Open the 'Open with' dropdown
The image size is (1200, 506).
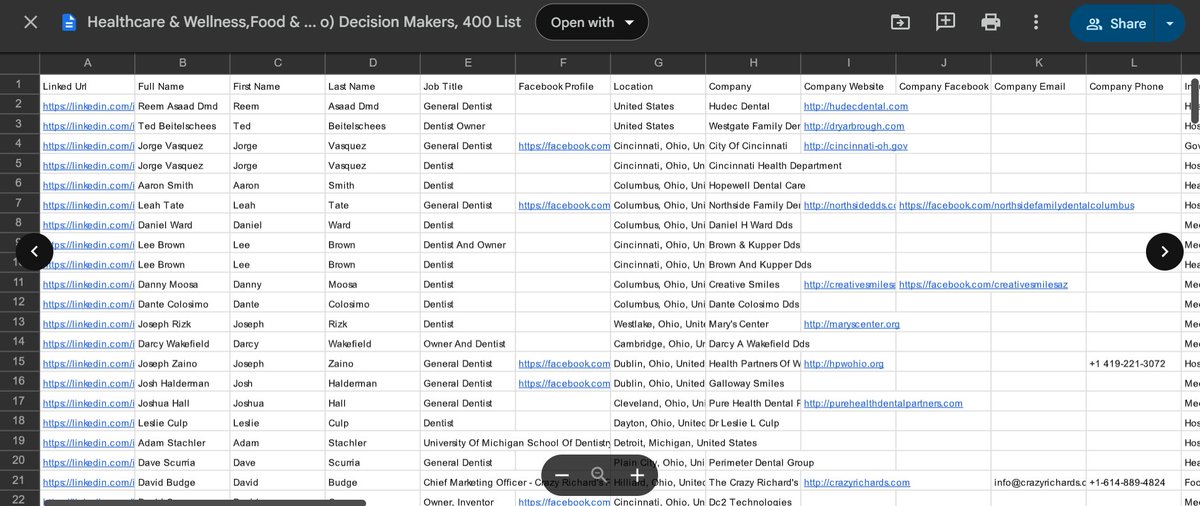592,22
